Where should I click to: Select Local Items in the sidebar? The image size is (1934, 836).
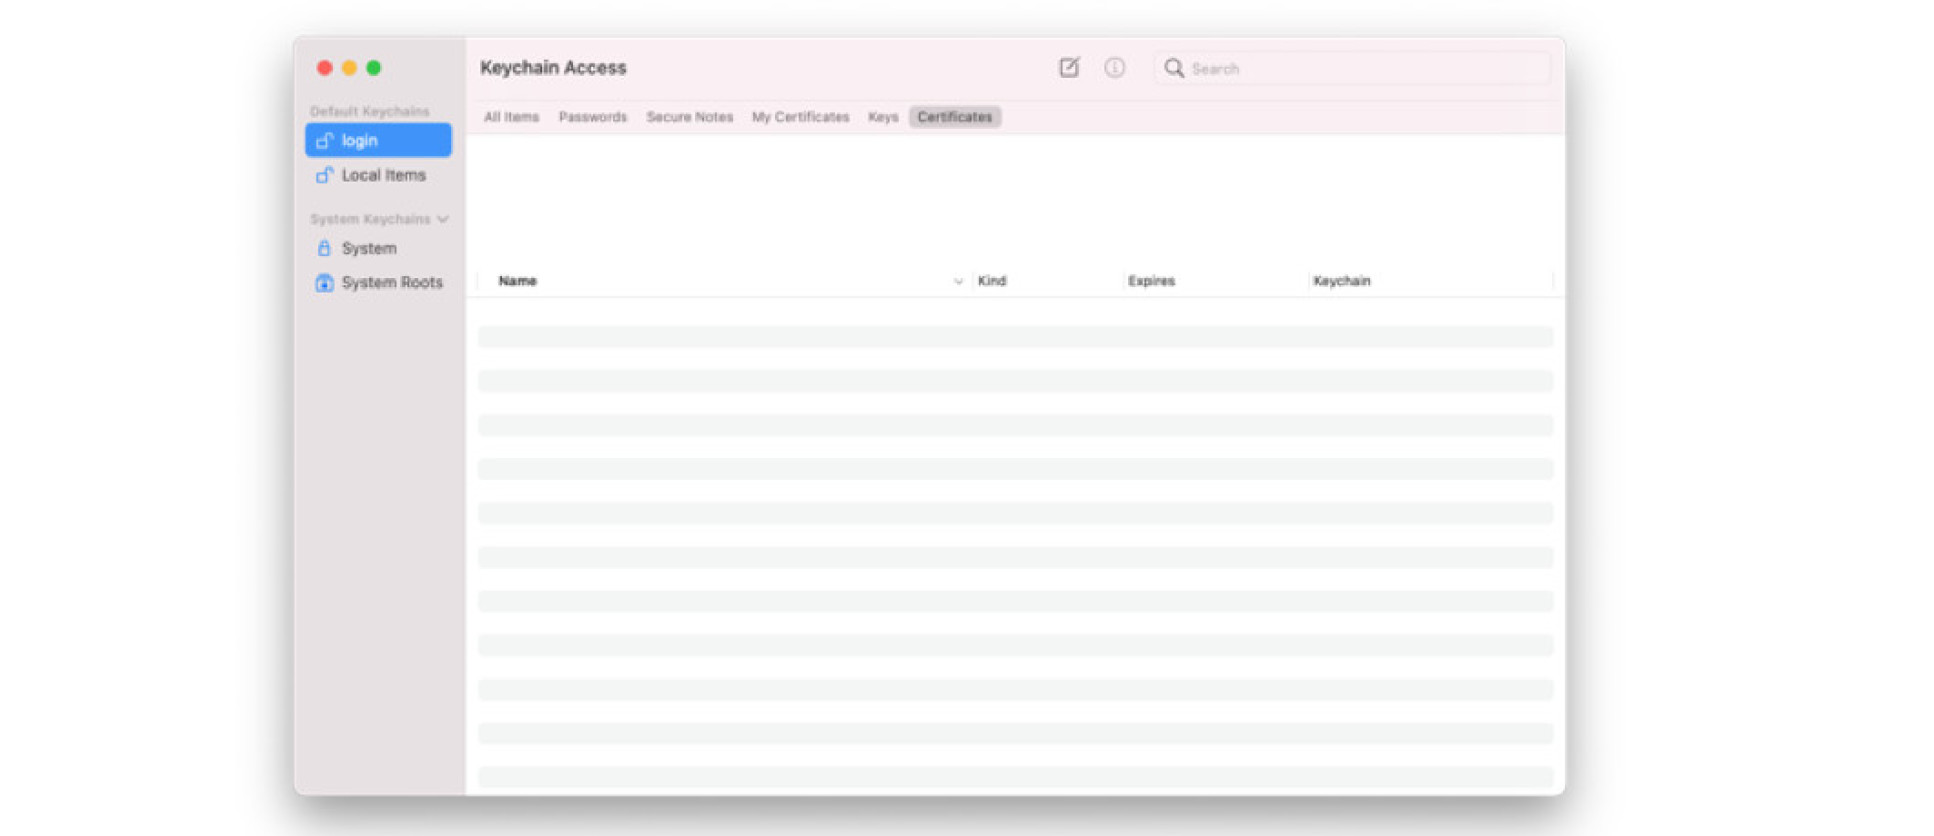(x=383, y=175)
